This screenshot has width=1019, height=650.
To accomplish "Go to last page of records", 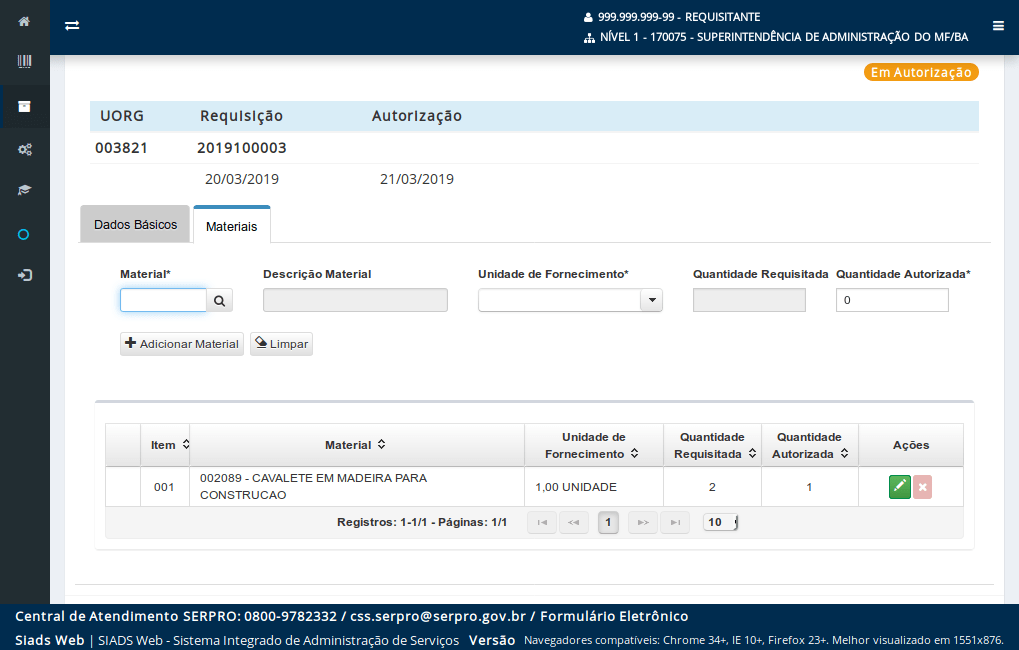I will pyautogui.click(x=675, y=523).
